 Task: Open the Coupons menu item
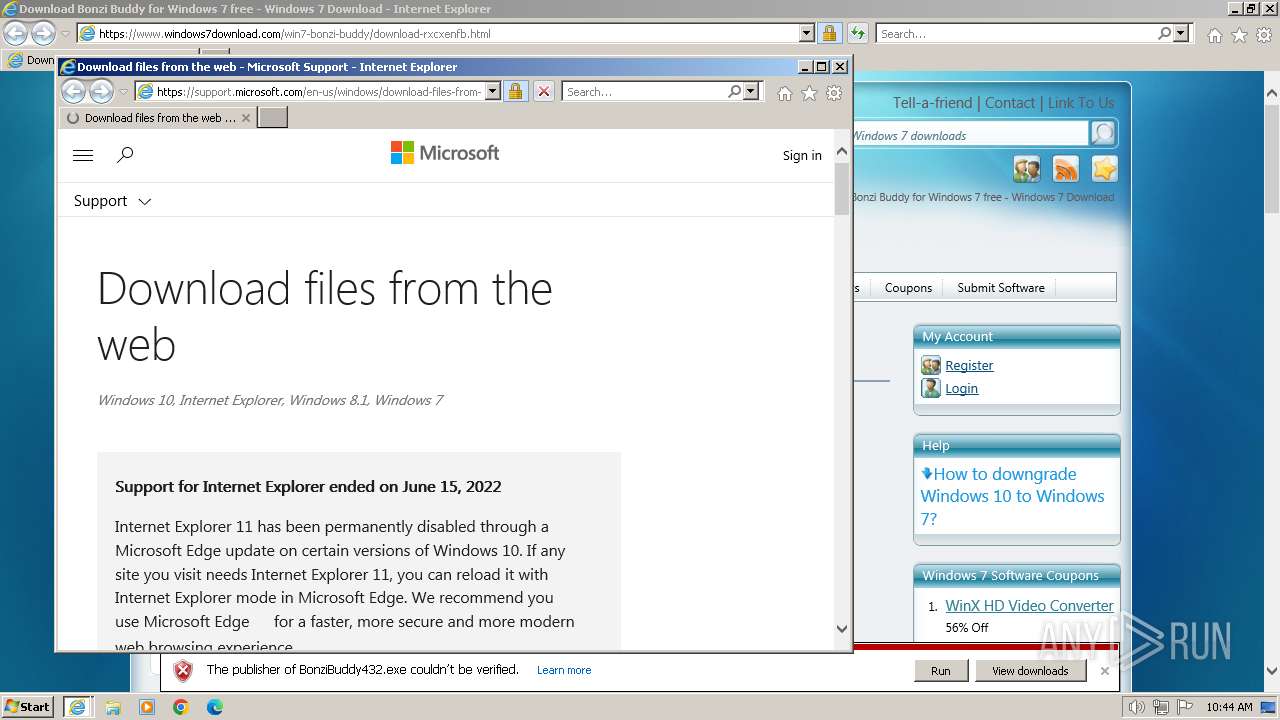908,288
